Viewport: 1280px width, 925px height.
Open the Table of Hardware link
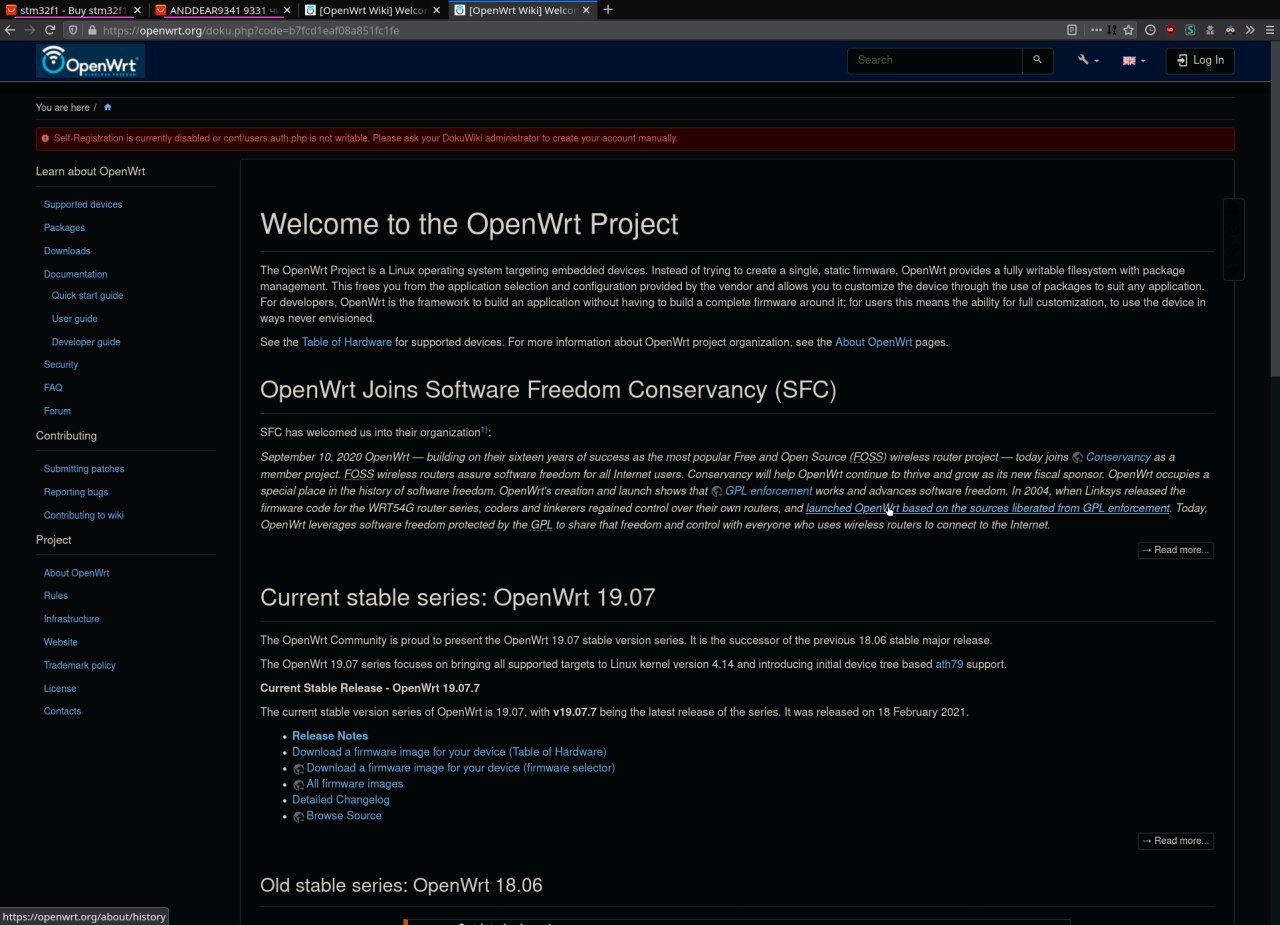point(347,342)
